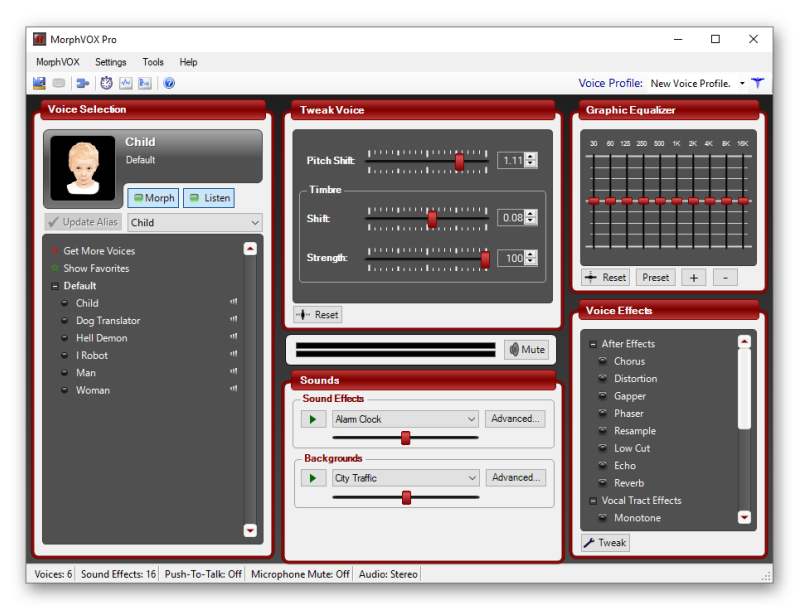The height and width of the screenshot is (610, 800).
Task: Click the Timbre Shift slider handle
Action: tap(432, 219)
